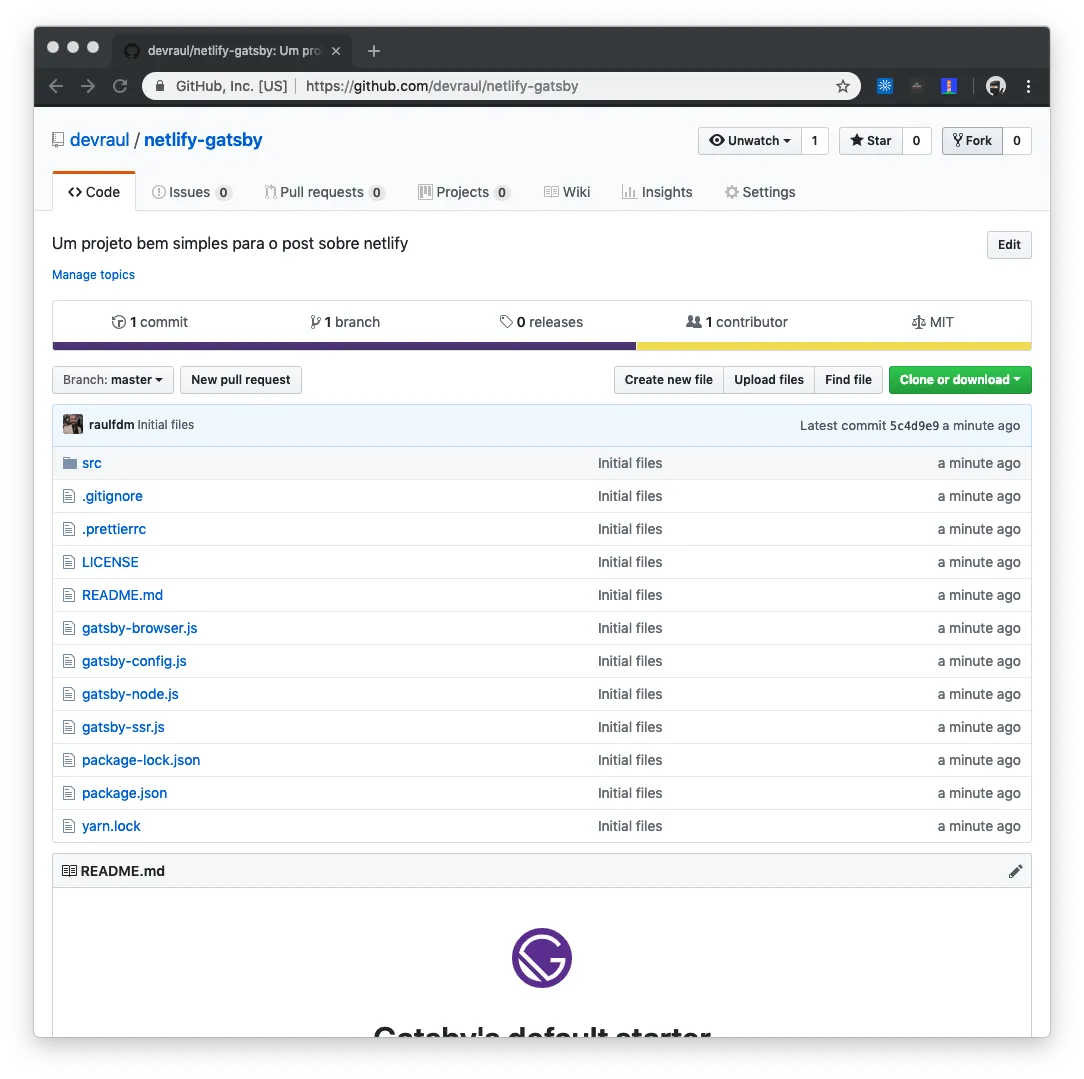The height and width of the screenshot is (1079, 1084).
Task: Click the raulfdm avatar thumbnail
Action: [73, 424]
